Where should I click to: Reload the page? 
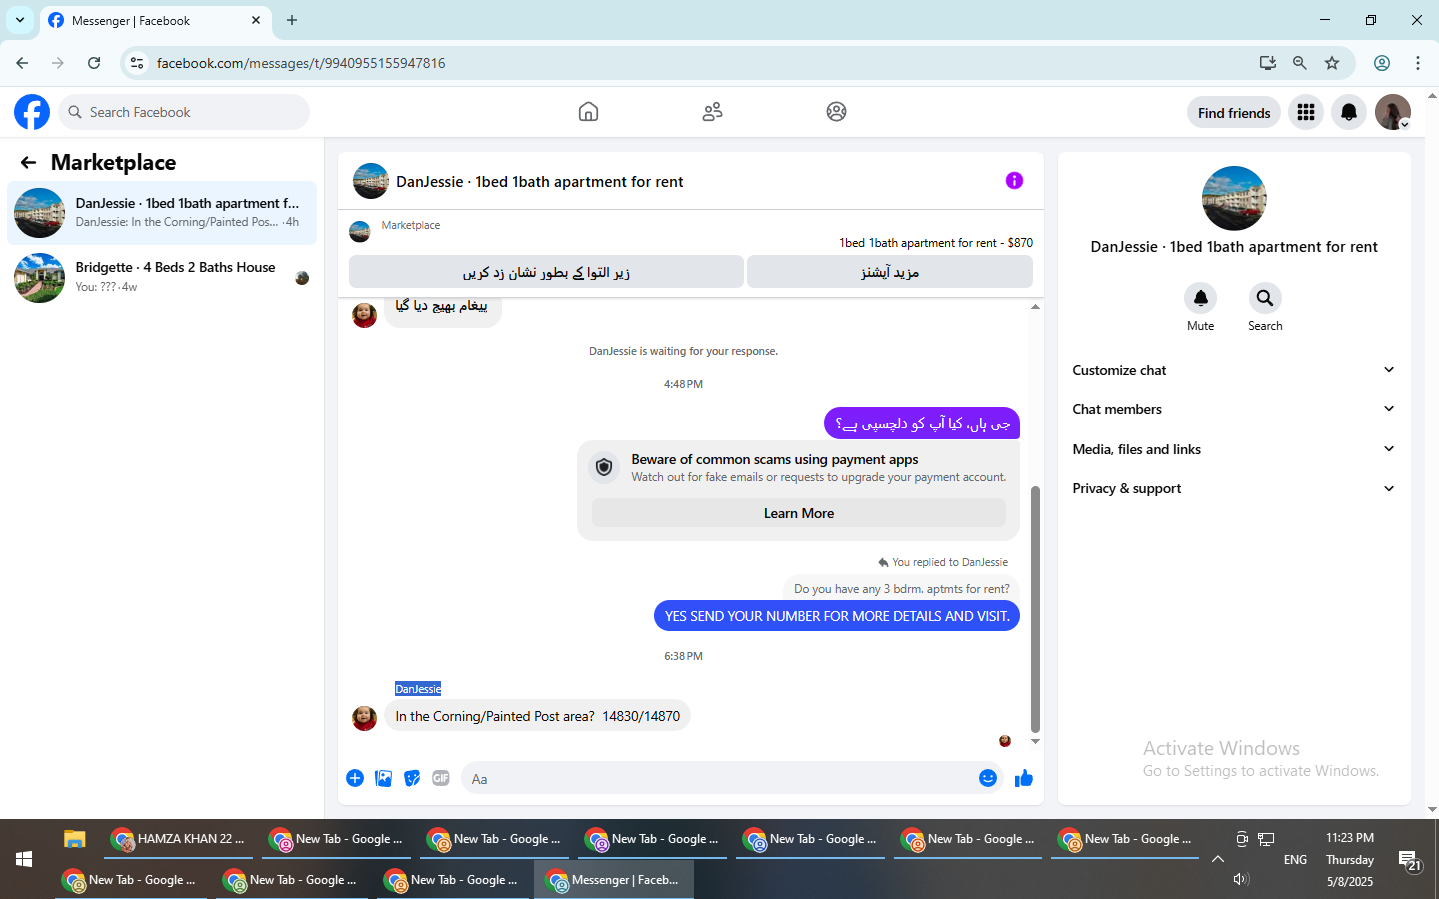[x=94, y=63]
